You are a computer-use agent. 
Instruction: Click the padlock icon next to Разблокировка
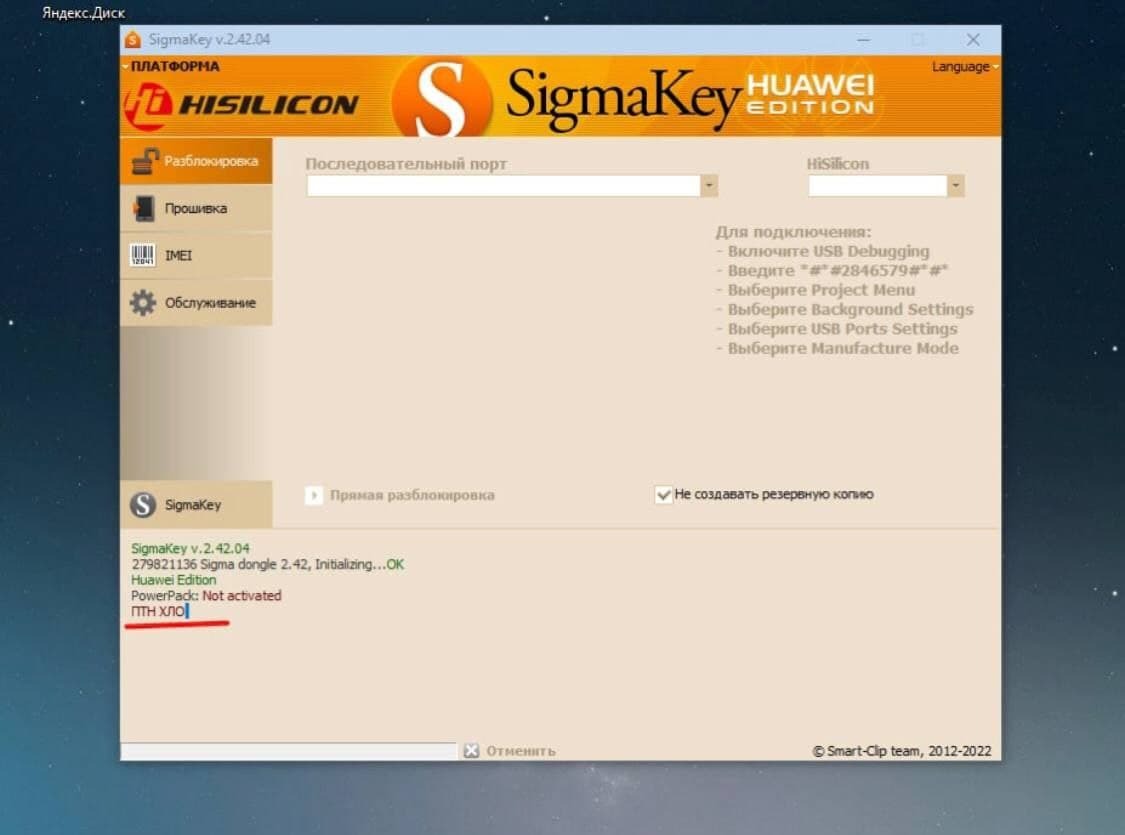pyautogui.click(x=145, y=161)
